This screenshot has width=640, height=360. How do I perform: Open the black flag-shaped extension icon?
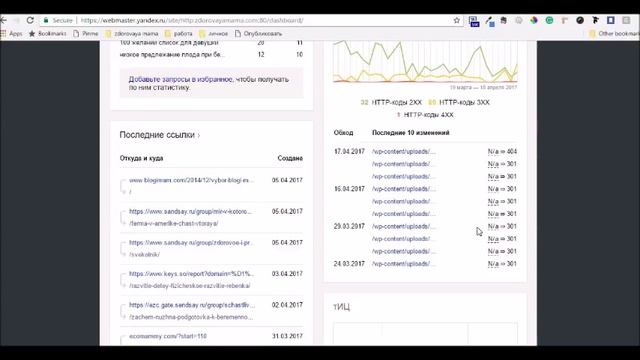[x=596, y=20]
